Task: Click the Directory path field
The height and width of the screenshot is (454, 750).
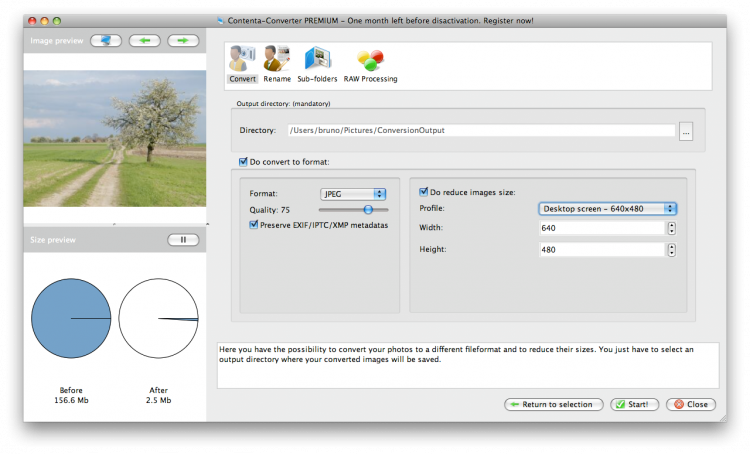Action: 481,130
